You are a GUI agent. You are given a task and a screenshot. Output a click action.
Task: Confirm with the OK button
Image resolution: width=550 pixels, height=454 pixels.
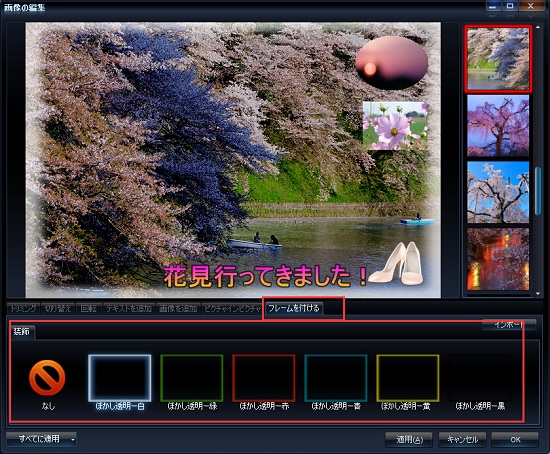[515, 439]
